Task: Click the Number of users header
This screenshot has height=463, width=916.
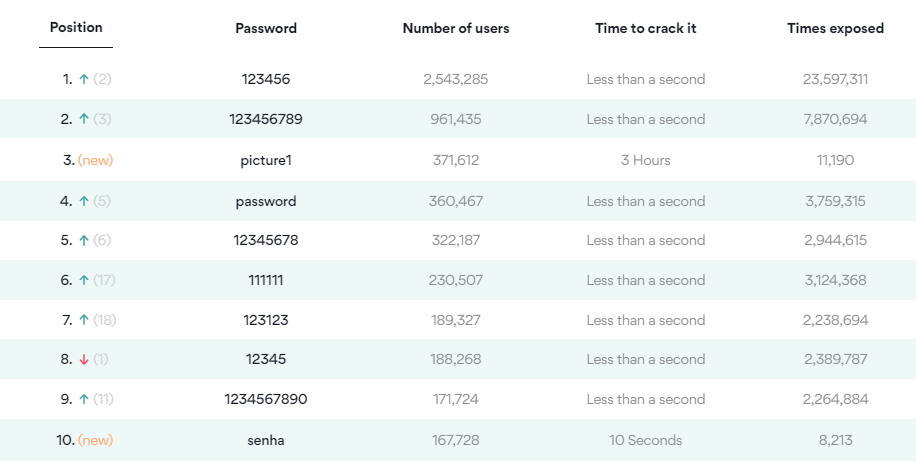Action: (456, 29)
